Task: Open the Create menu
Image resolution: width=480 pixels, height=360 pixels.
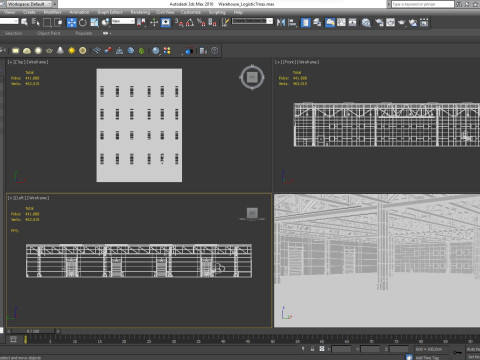Action: point(29,12)
